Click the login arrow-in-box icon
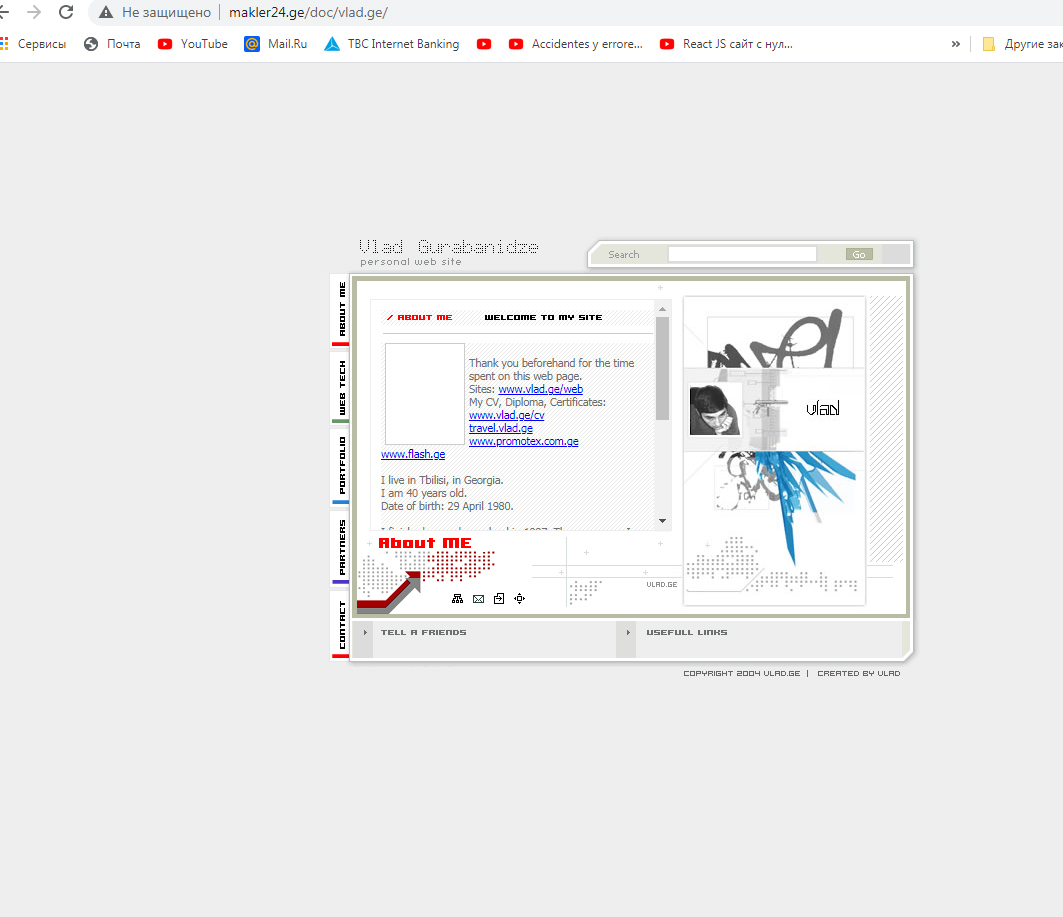The width and height of the screenshot is (1063, 917). (x=499, y=599)
